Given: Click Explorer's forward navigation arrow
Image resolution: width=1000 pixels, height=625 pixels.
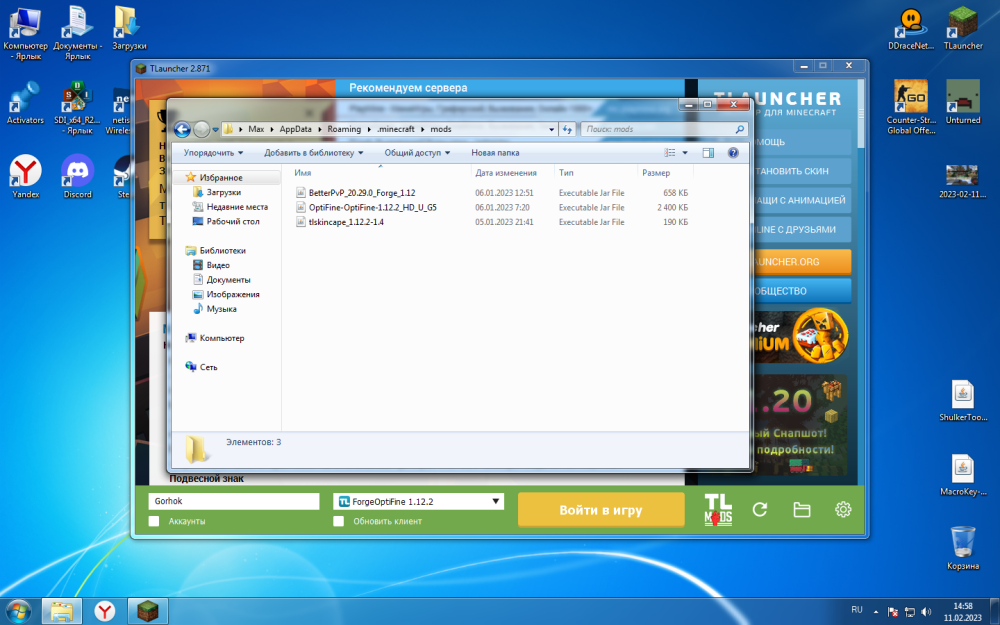Looking at the screenshot, I should pos(202,129).
